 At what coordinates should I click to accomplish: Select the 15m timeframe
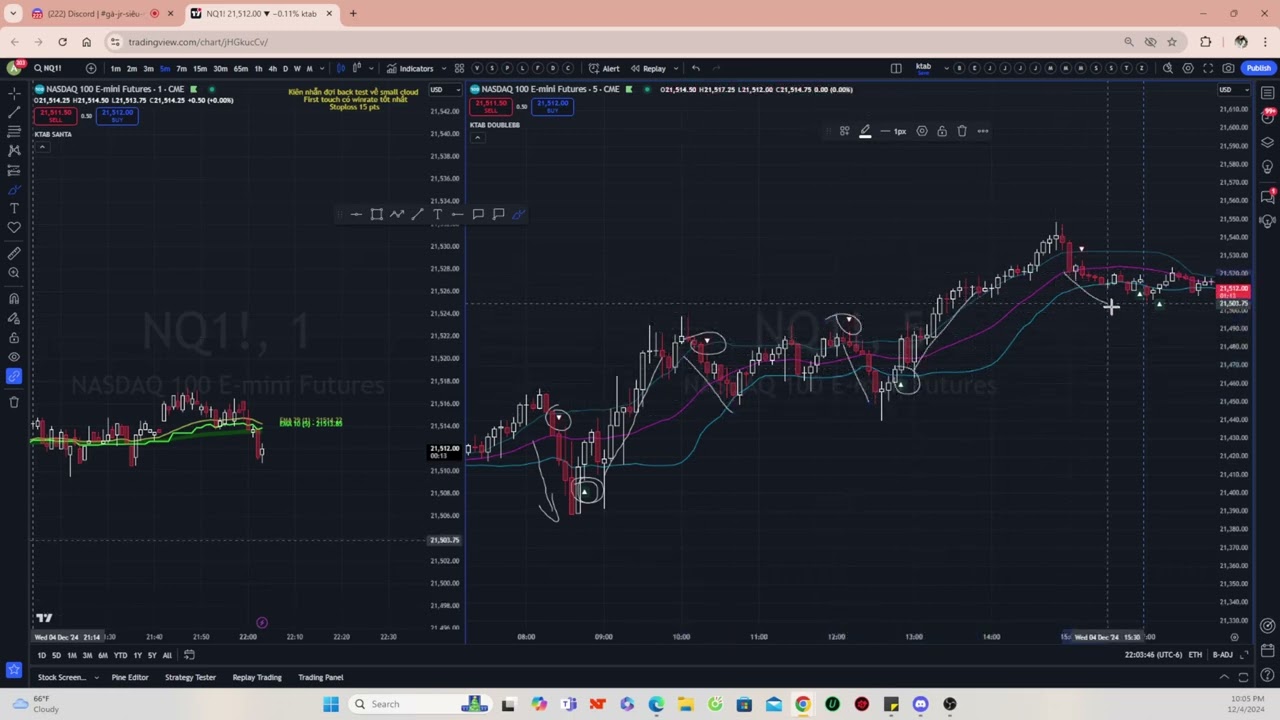[x=199, y=69]
